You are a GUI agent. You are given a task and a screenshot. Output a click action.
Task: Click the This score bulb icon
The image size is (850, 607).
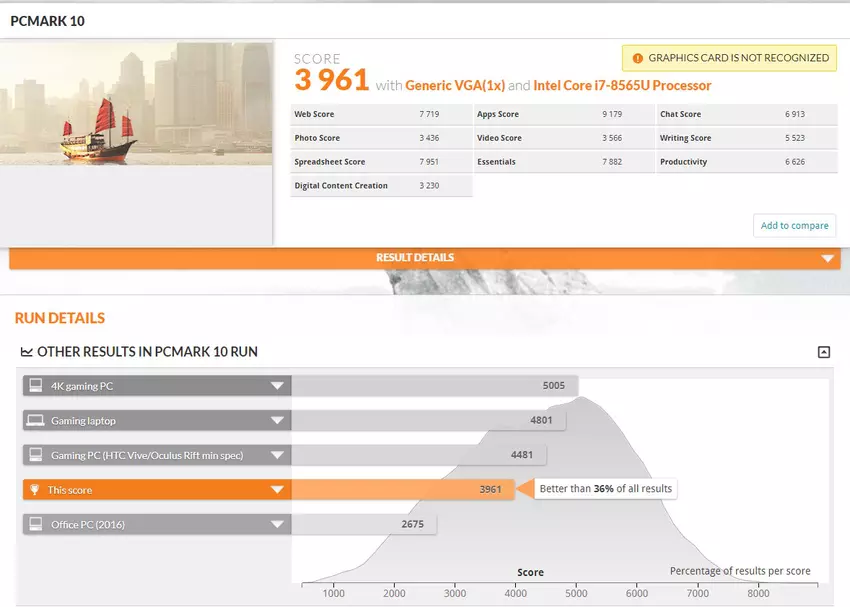pos(35,490)
